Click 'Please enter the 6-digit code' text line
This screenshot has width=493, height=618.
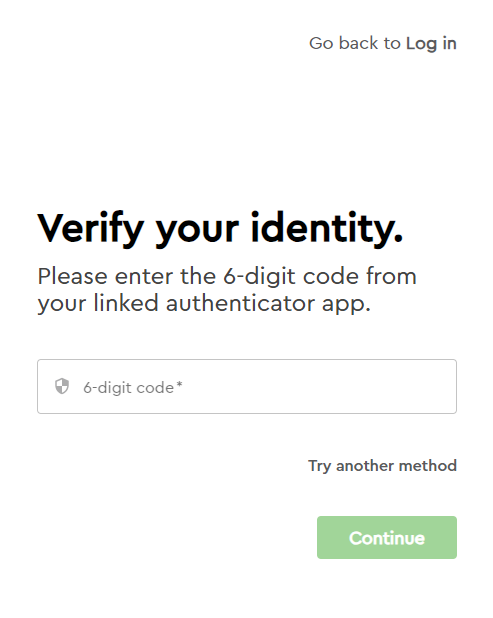227,276
